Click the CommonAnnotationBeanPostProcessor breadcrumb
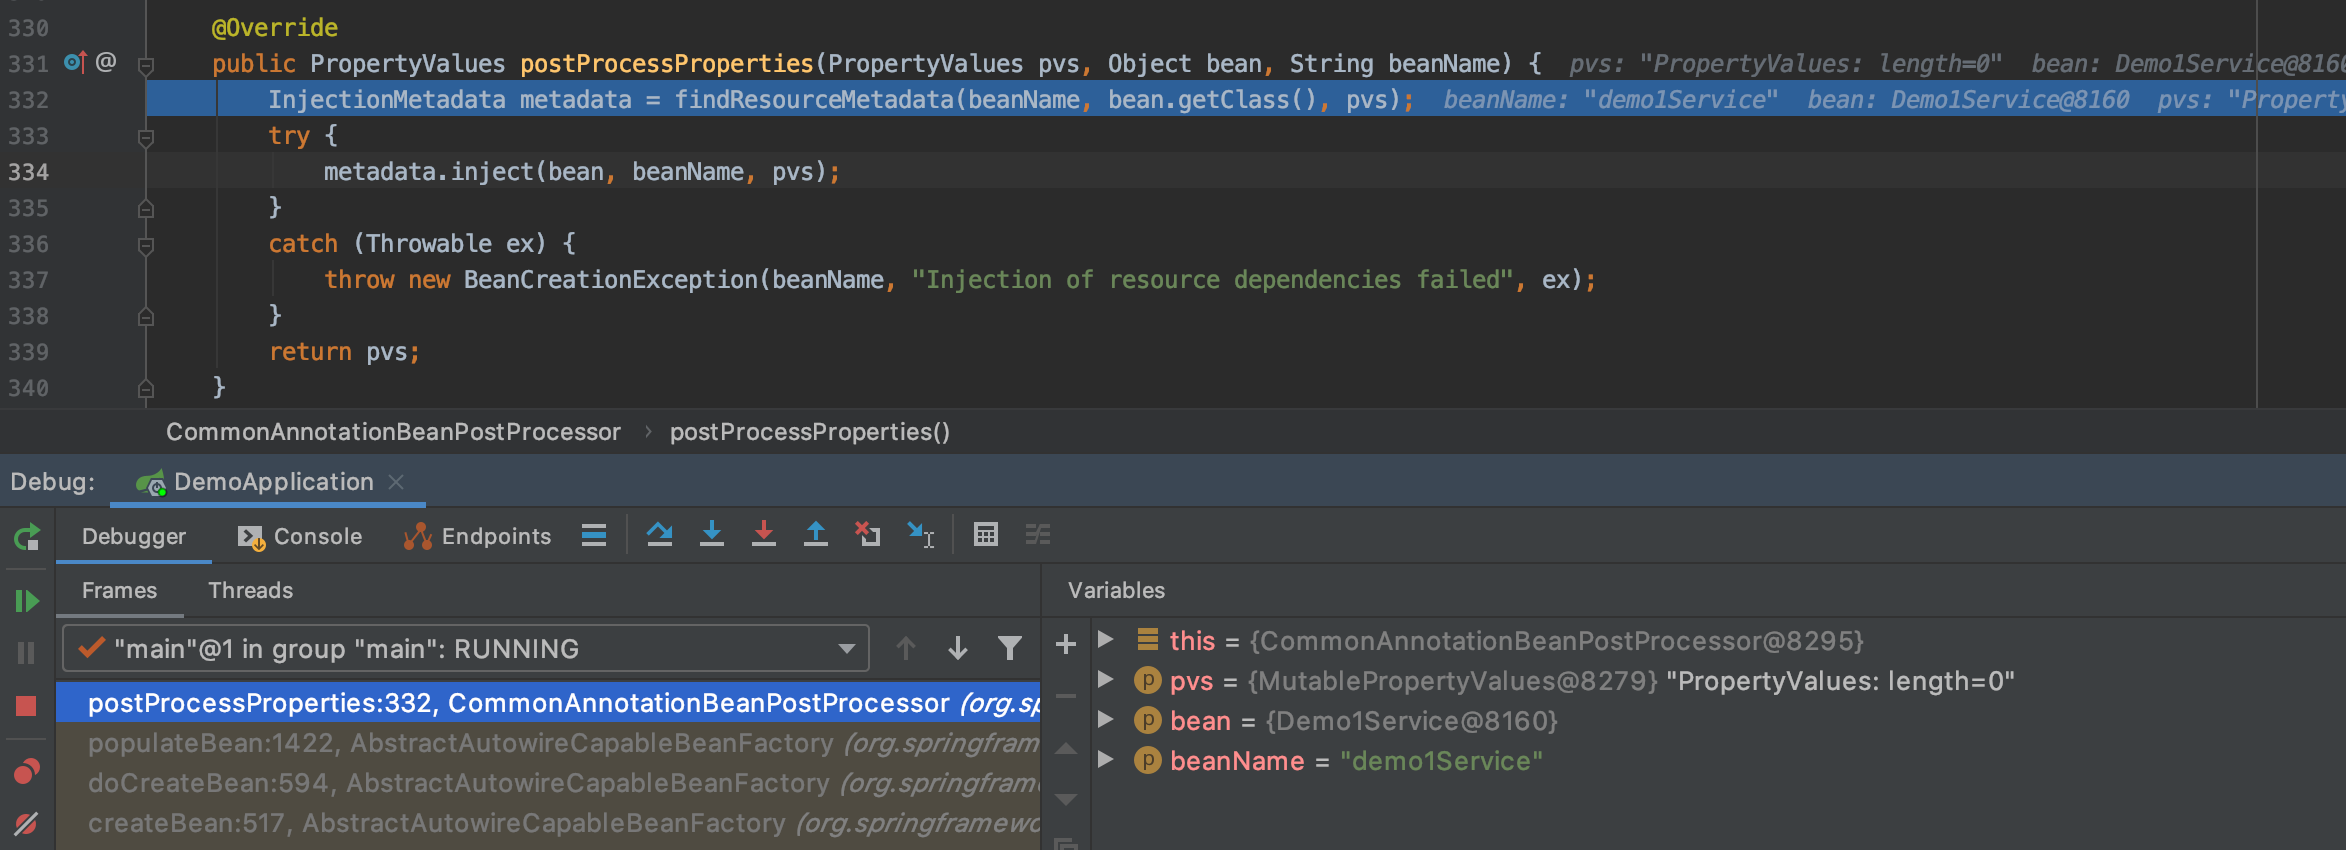2346x850 pixels. coord(393,432)
